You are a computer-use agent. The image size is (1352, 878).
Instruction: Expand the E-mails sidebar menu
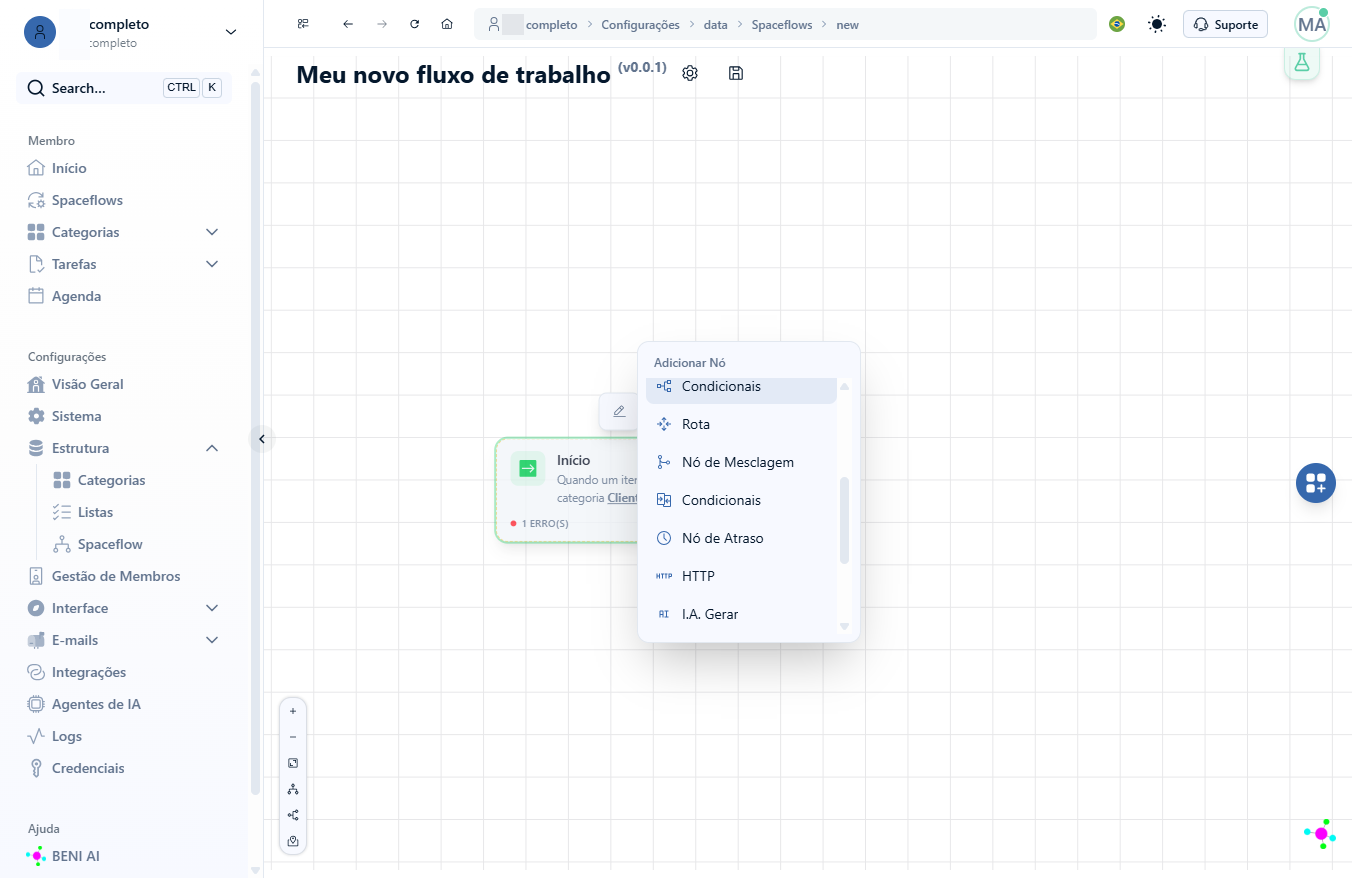(212, 640)
